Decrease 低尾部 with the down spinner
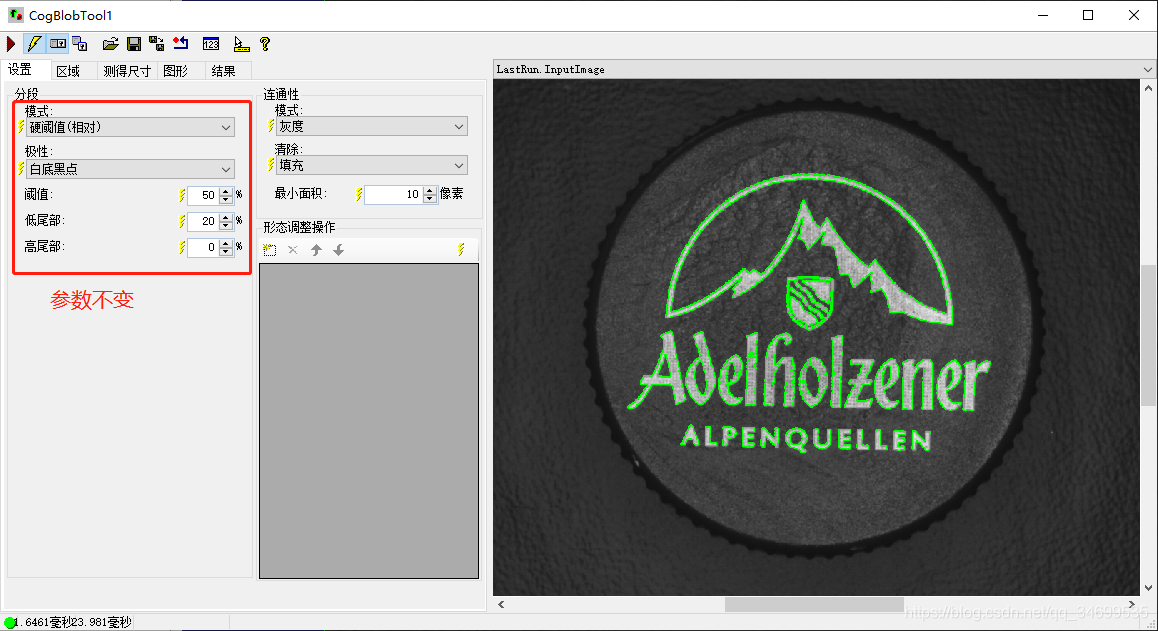This screenshot has height=631, width=1158. (x=226, y=225)
